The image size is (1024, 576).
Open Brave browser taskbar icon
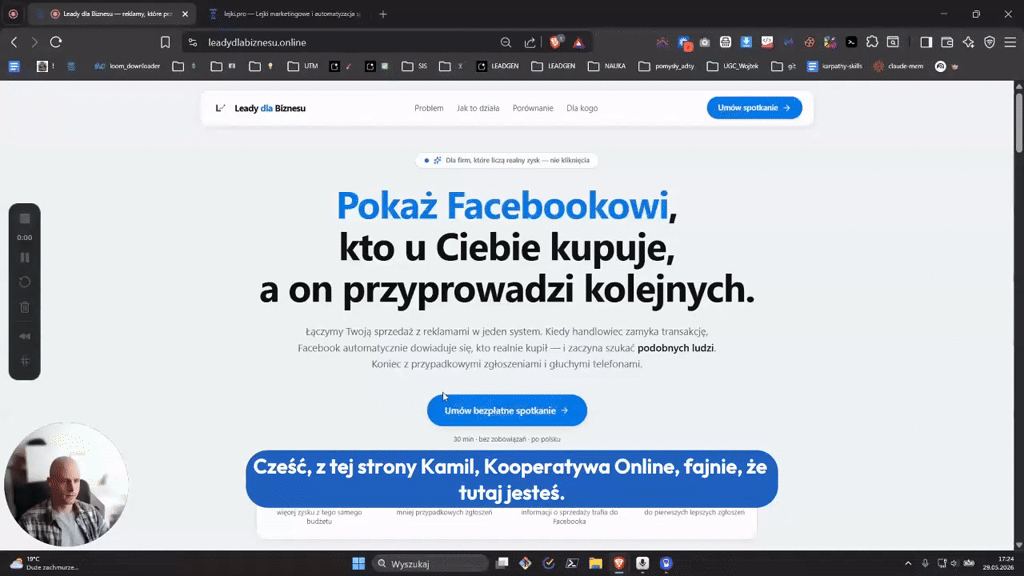coord(619,564)
